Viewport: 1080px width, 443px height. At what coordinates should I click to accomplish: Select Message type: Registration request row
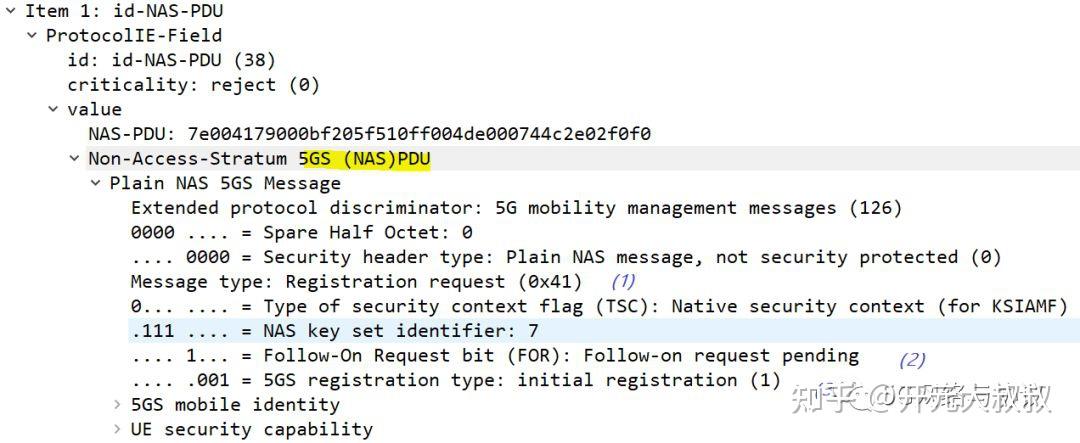(x=356, y=282)
